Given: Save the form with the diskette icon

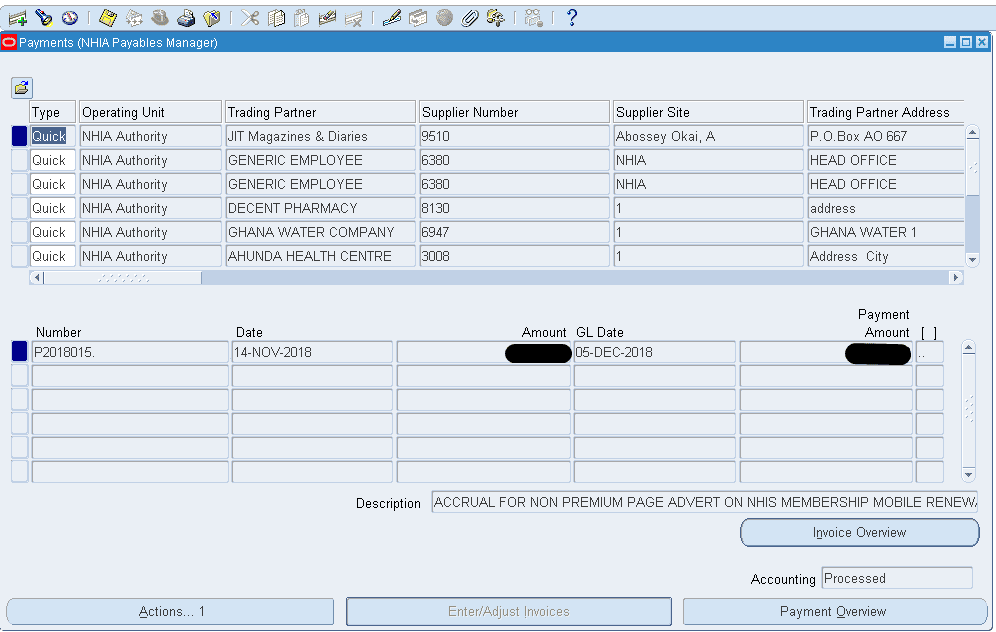Looking at the screenshot, I should tap(108, 18).
